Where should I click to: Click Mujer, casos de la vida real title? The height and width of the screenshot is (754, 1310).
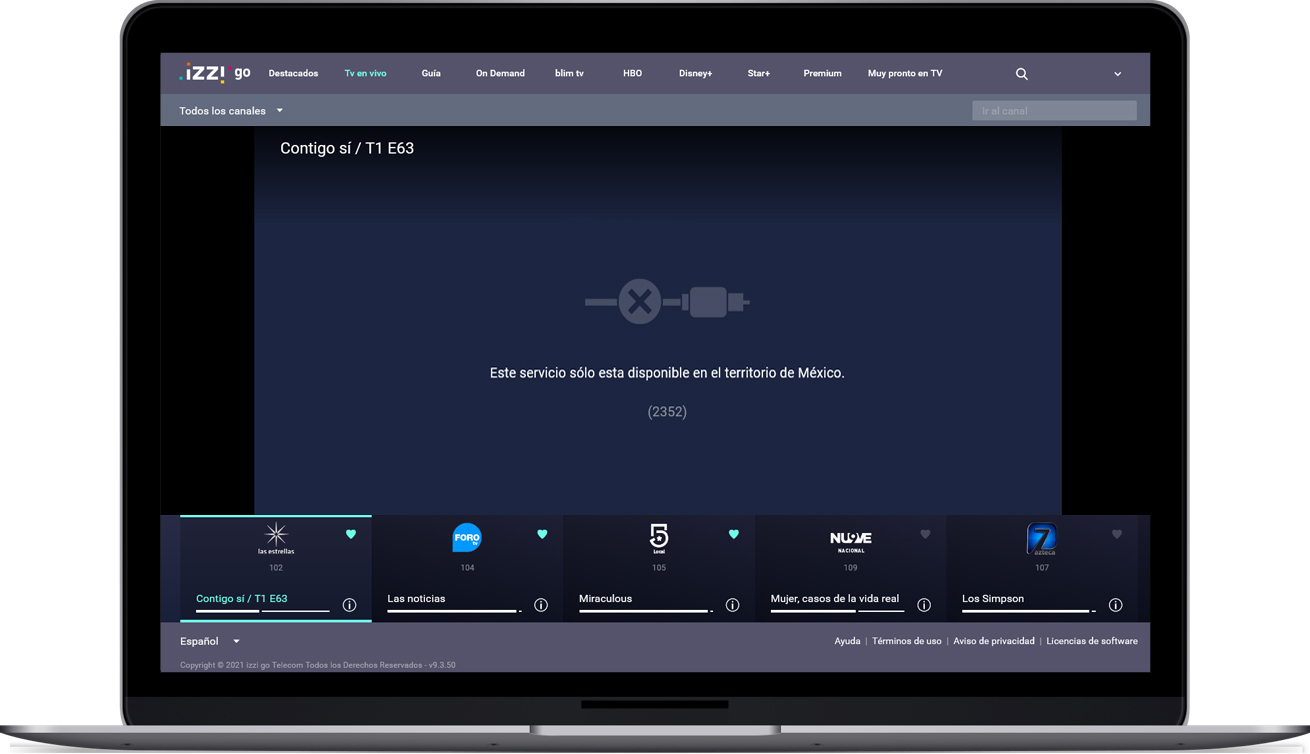(835, 598)
